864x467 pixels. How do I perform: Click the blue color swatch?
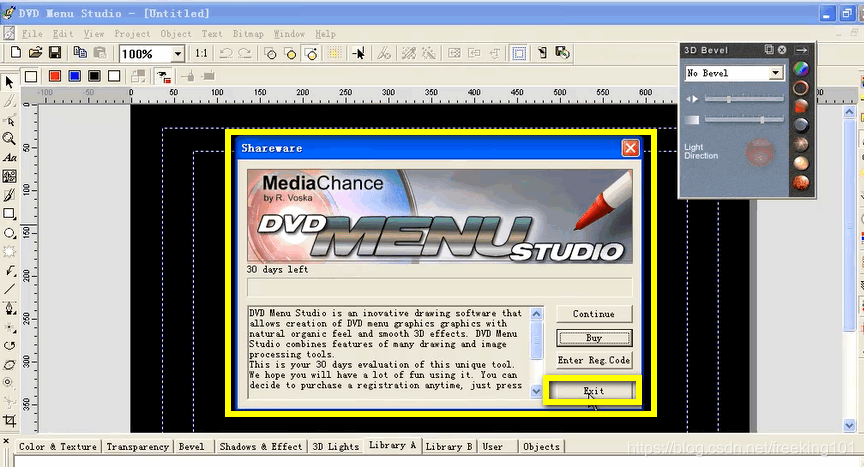click(74, 76)
